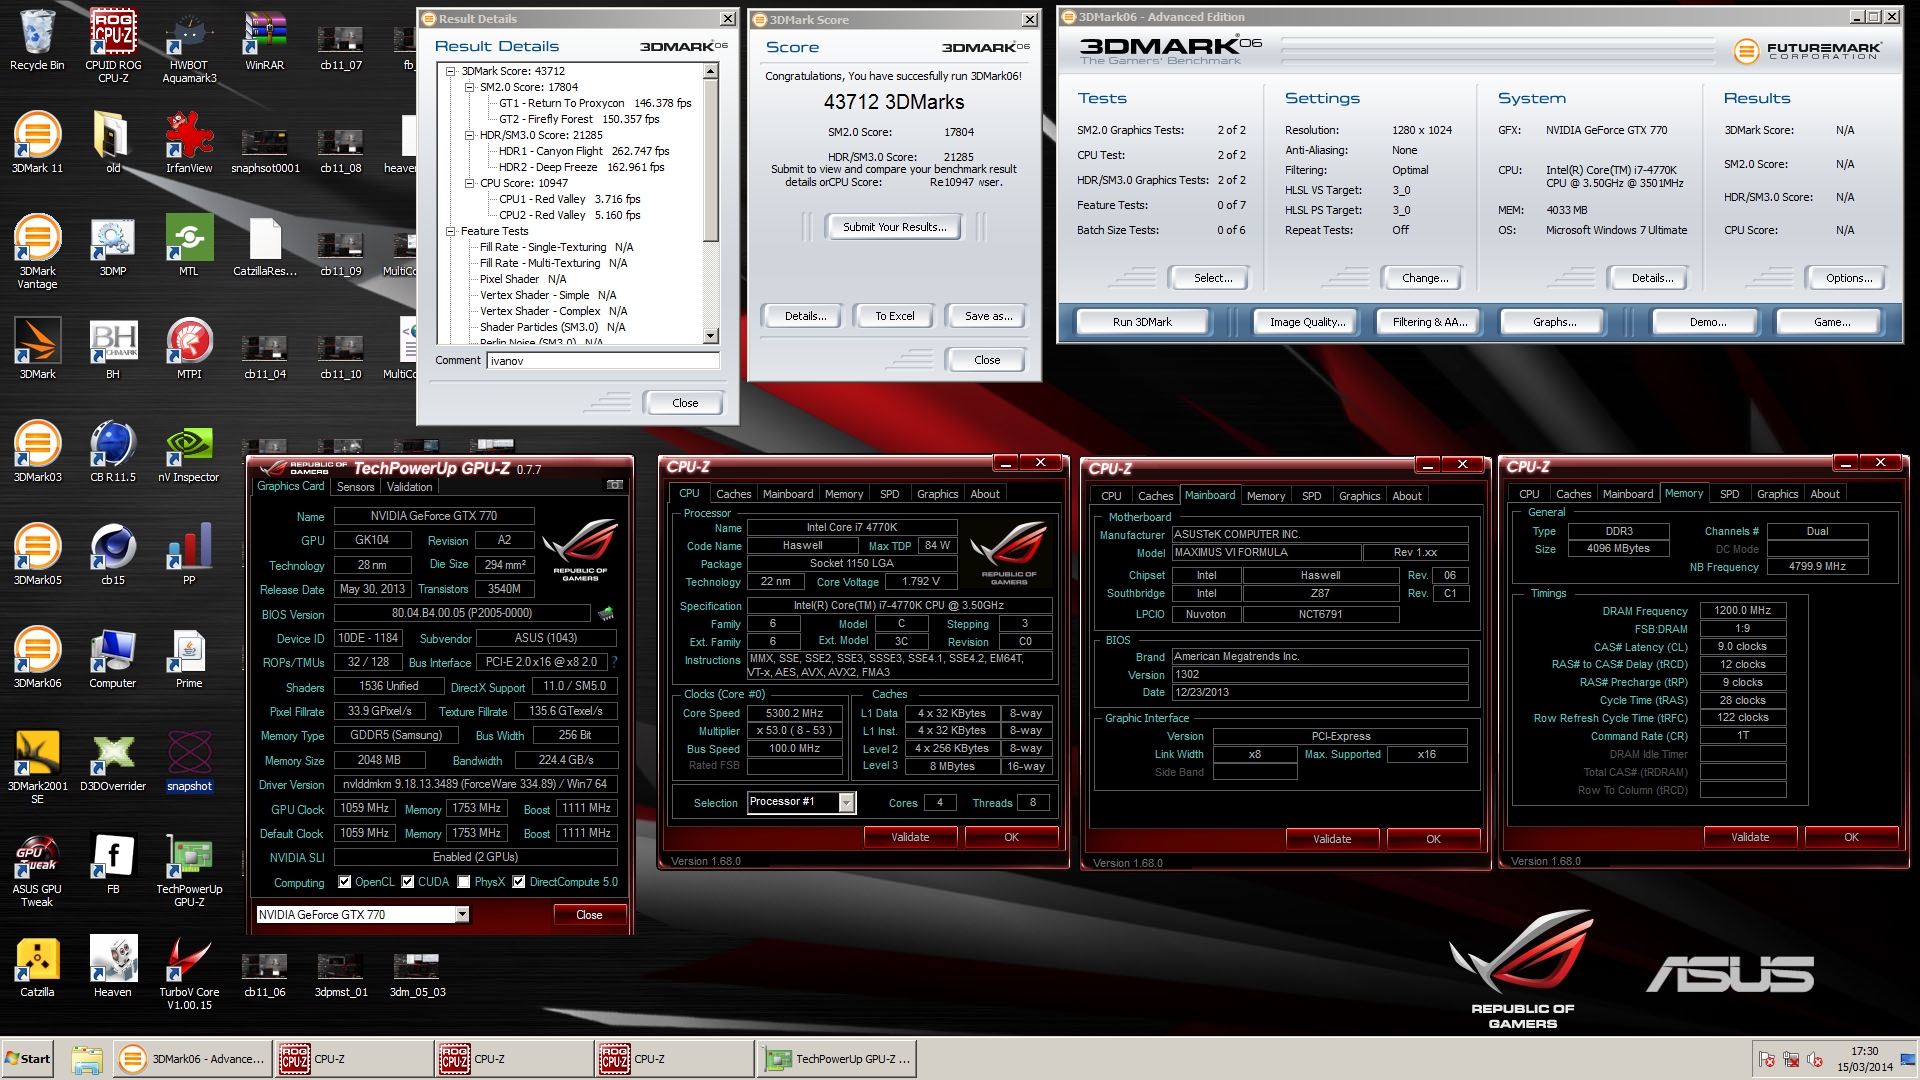Screen dimensions: 1920x1080
Task: Click the Comment input field
Action: click(603, 361)
